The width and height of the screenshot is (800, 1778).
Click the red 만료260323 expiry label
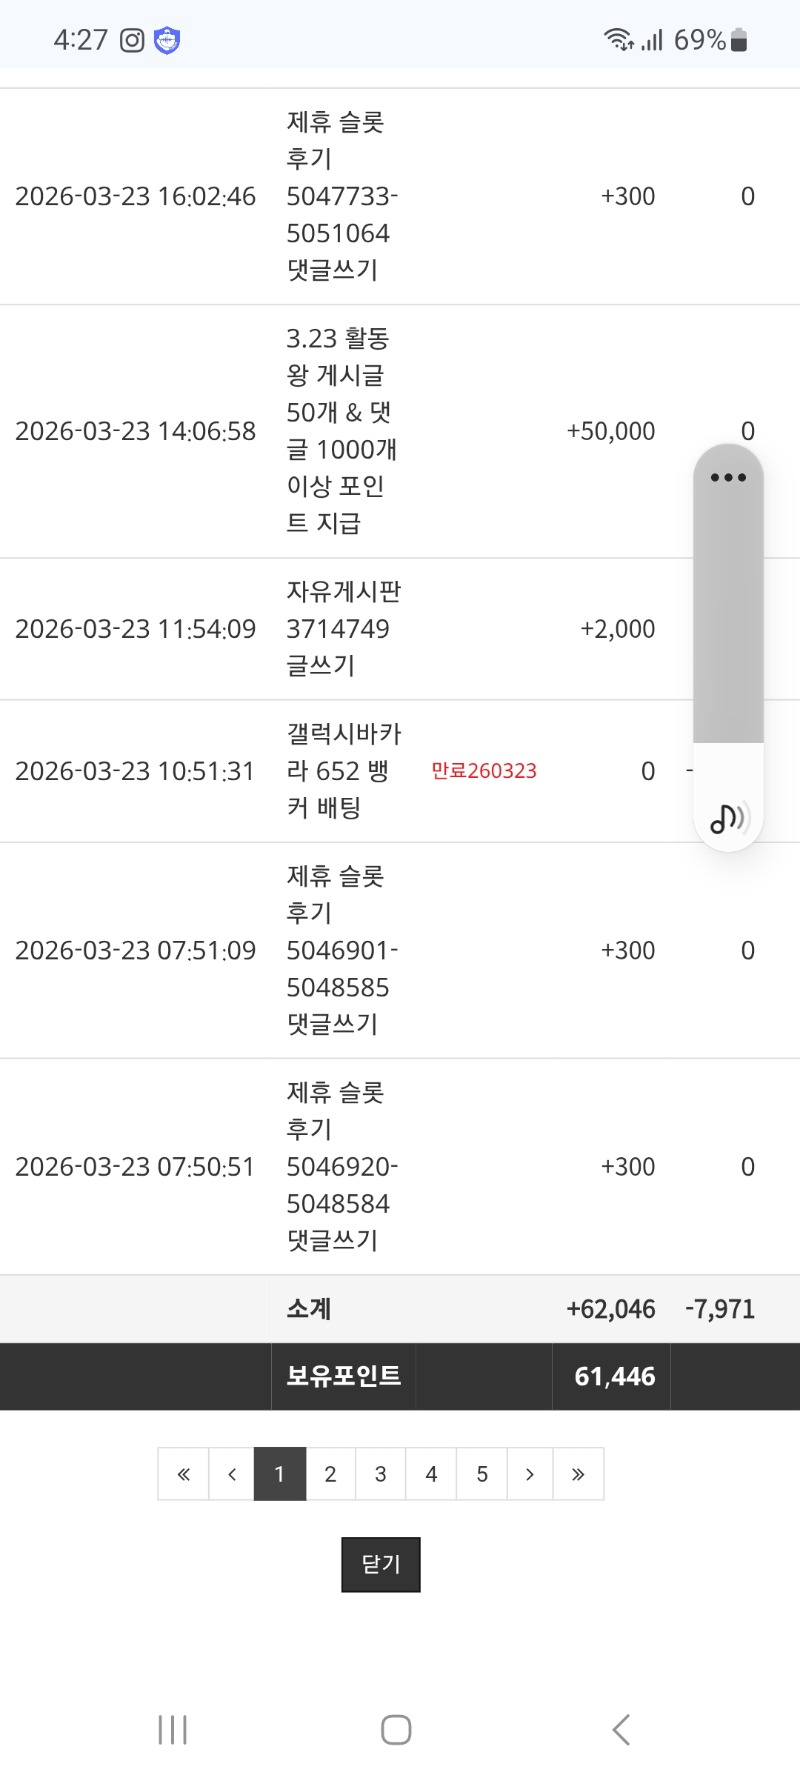(x=484, y=771)
